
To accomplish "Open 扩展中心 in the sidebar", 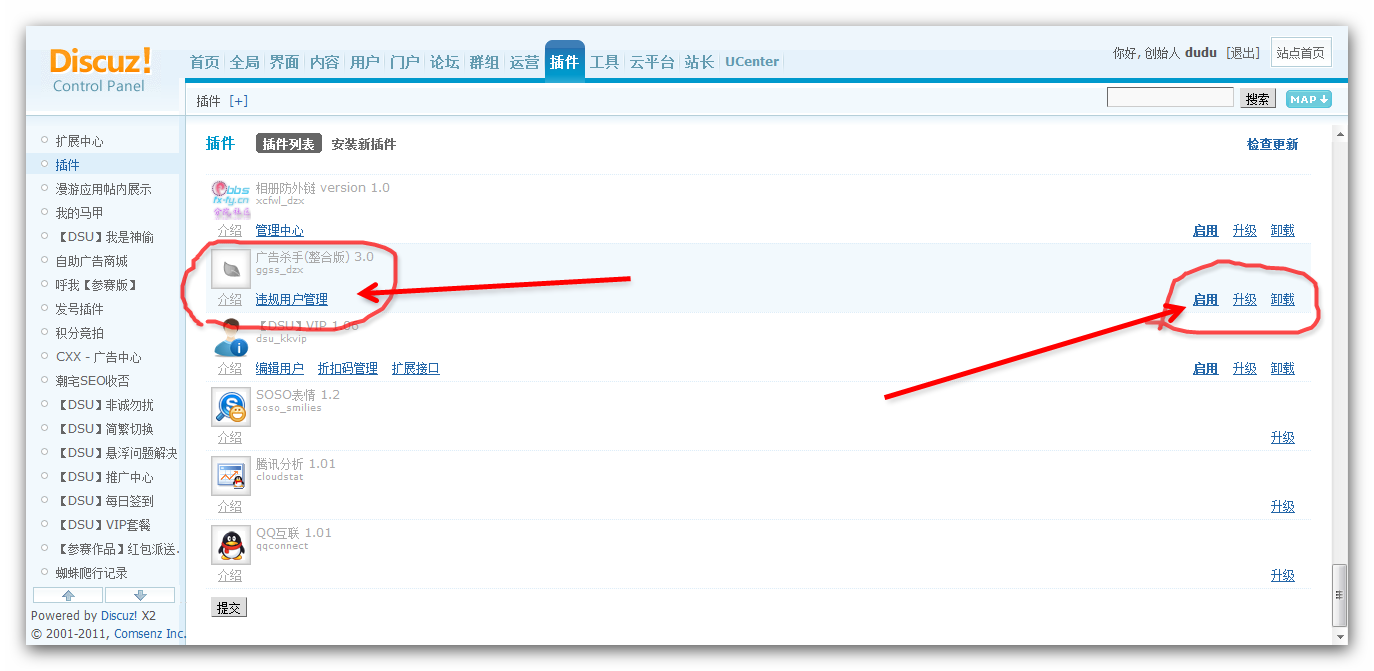I will pos(80,141).
